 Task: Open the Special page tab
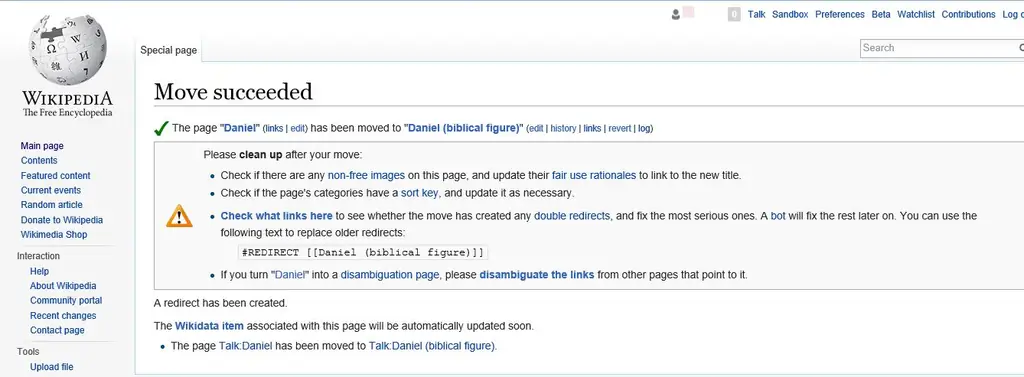point(168,50)
